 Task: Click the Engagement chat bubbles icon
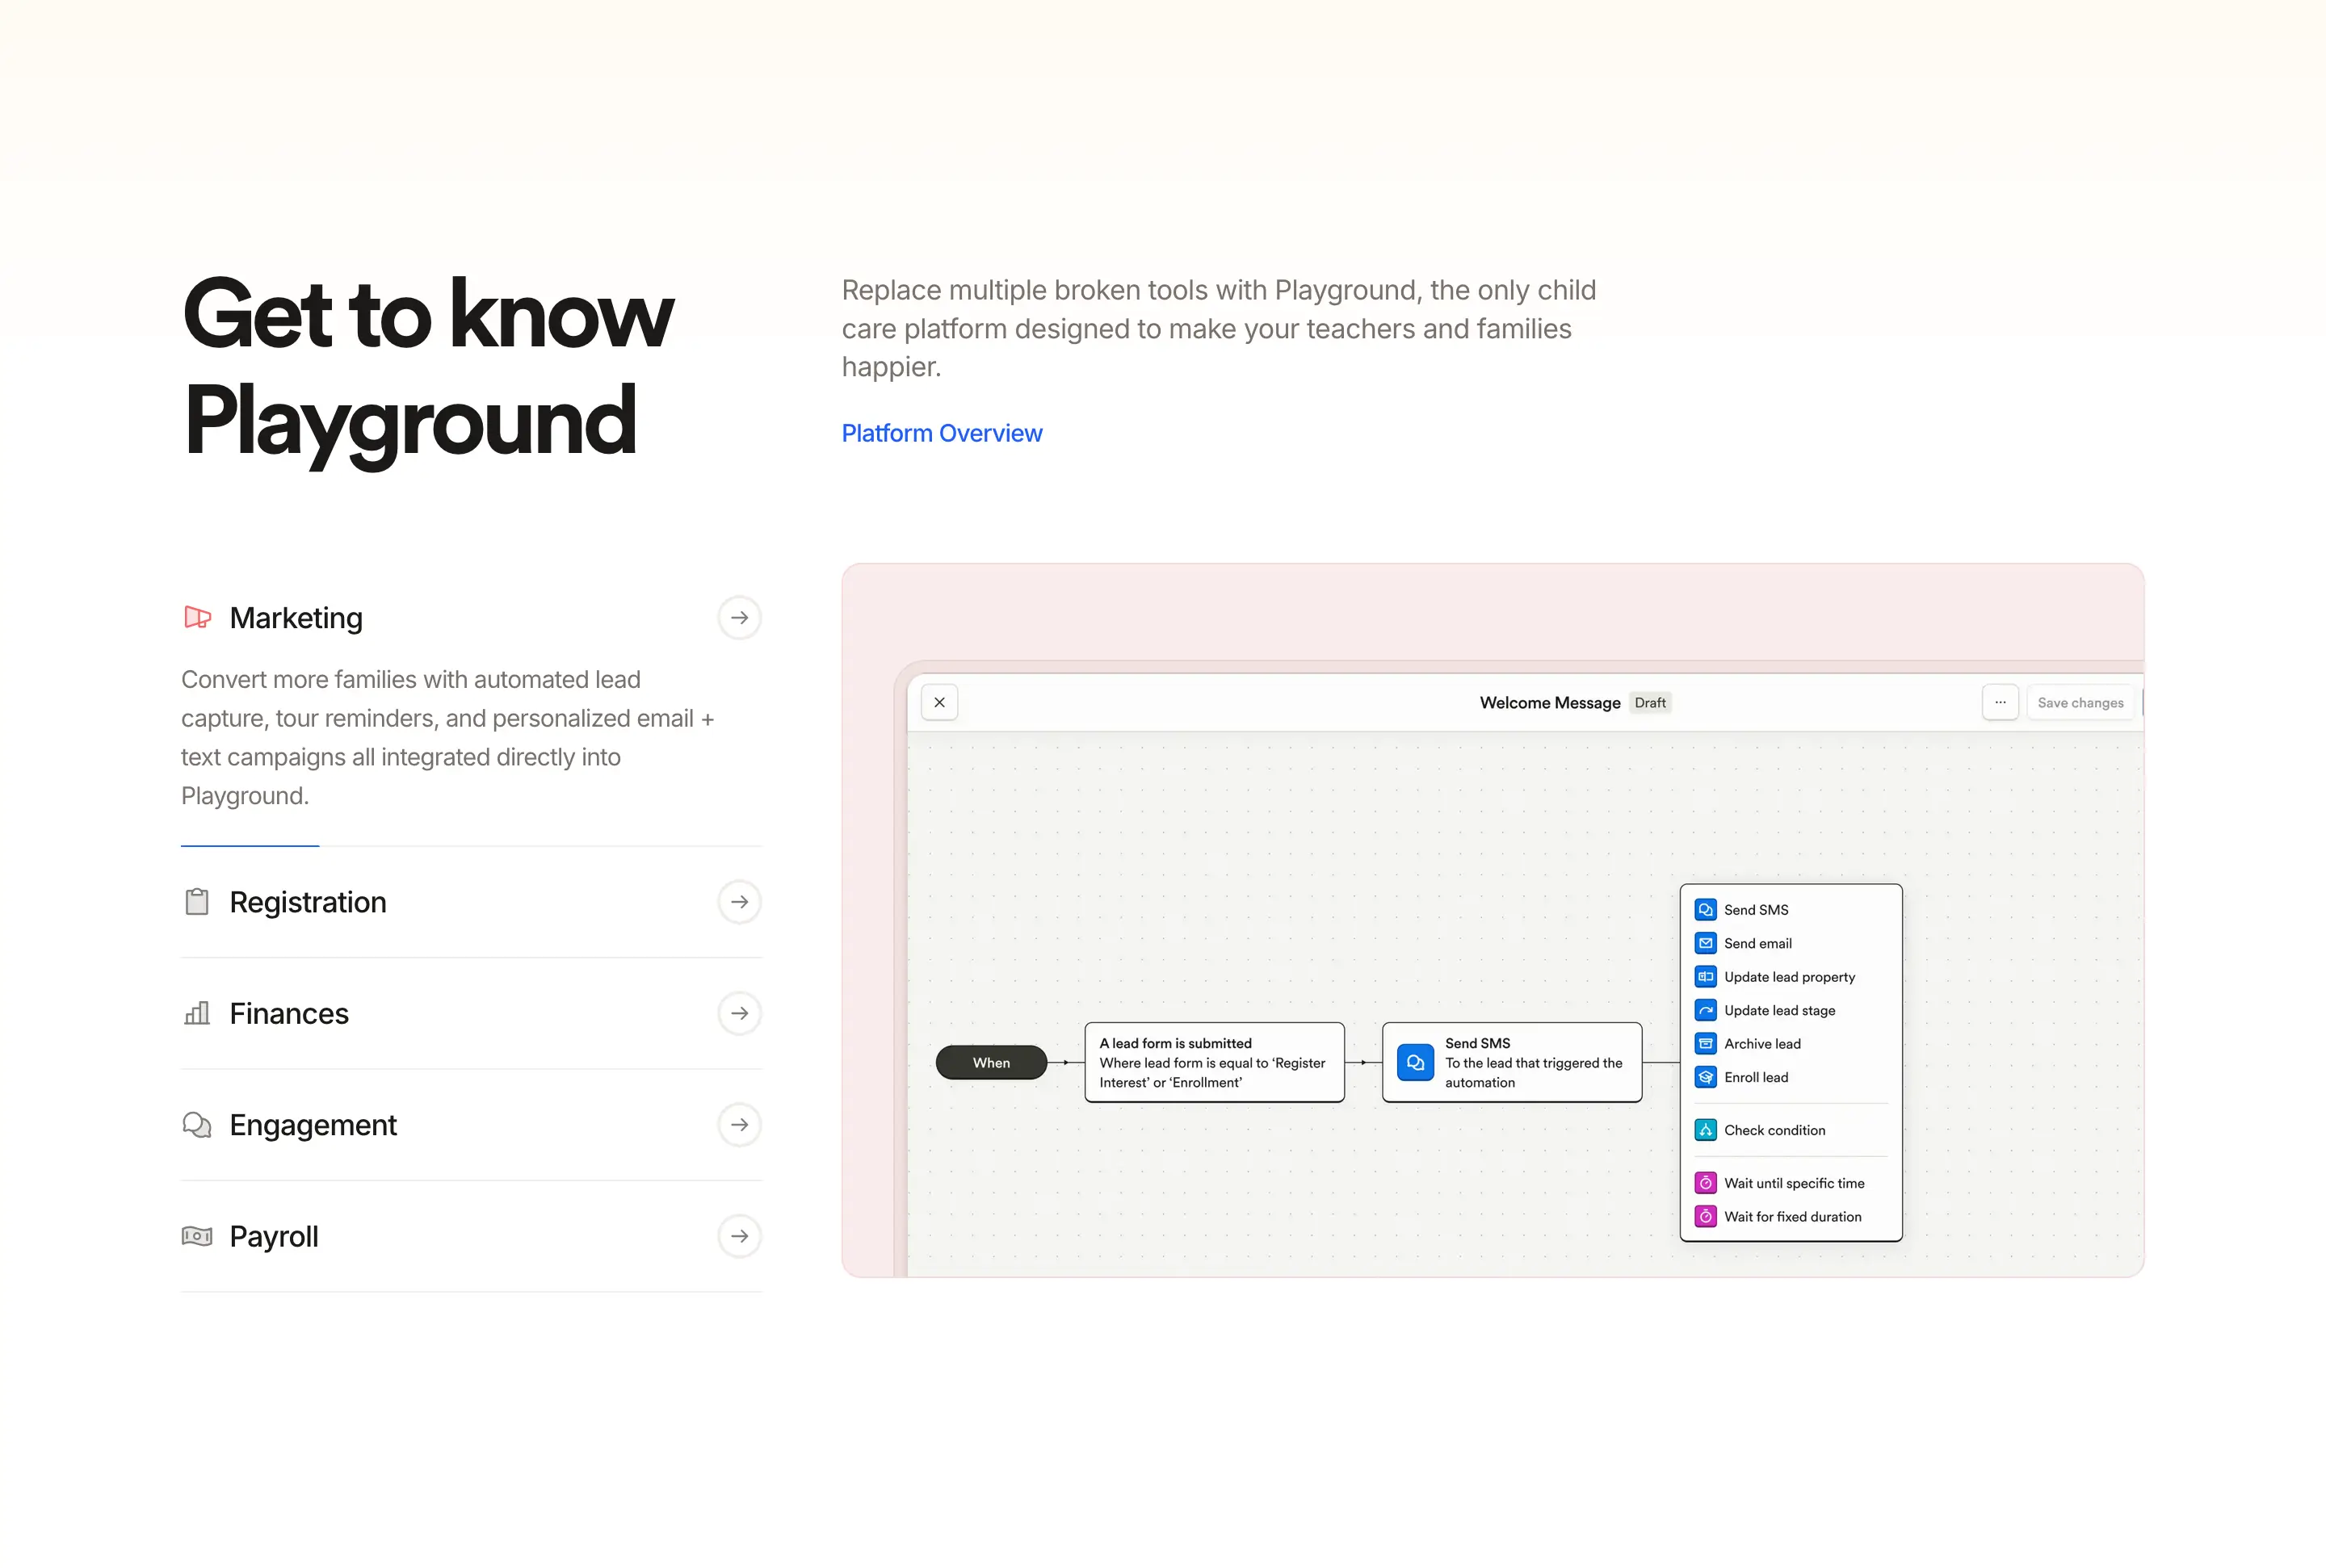click(x=197, y=1125)
